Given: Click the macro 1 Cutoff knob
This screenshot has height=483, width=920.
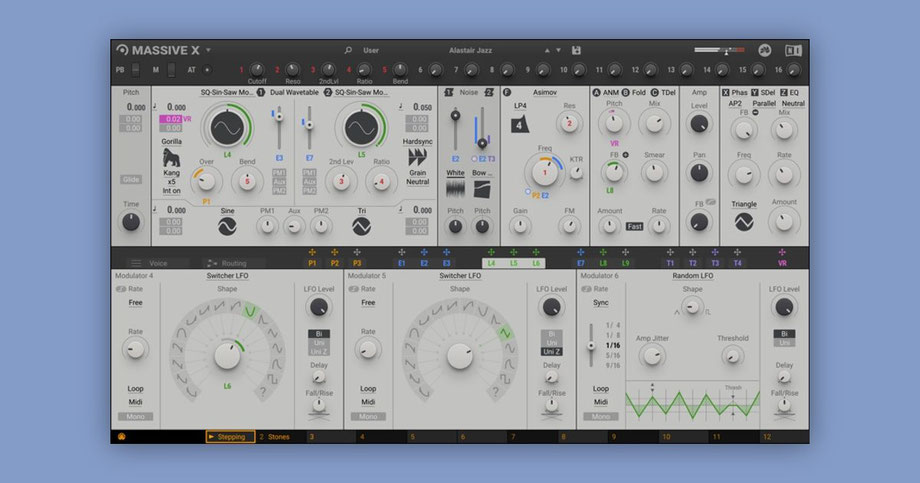Looking at the screenshot, I should tap(257, 70).
